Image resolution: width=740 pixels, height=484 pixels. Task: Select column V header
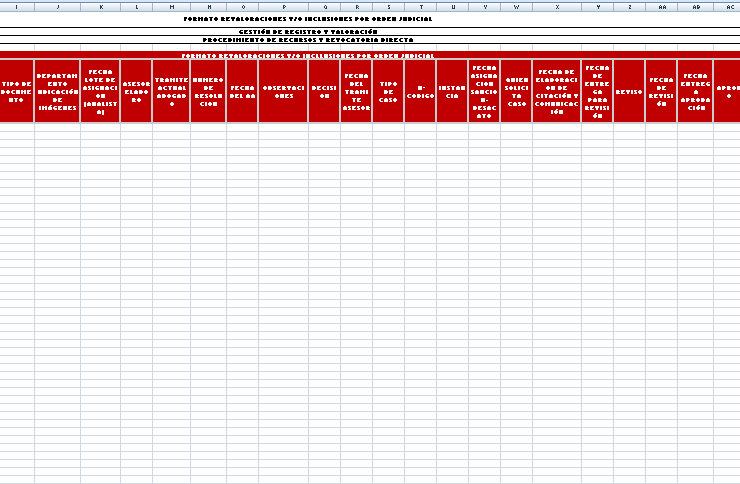point(485,7)
